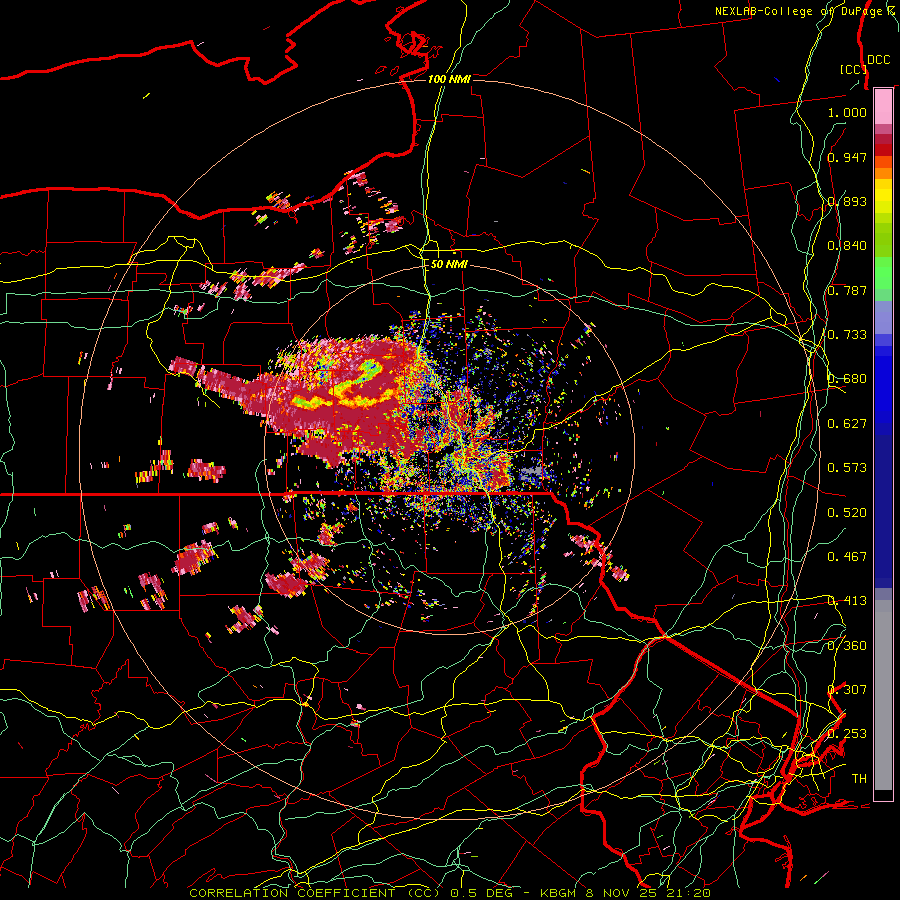Click the TH threshold label
This screenshot has width=900, height=900.
[x=859, y=778]
